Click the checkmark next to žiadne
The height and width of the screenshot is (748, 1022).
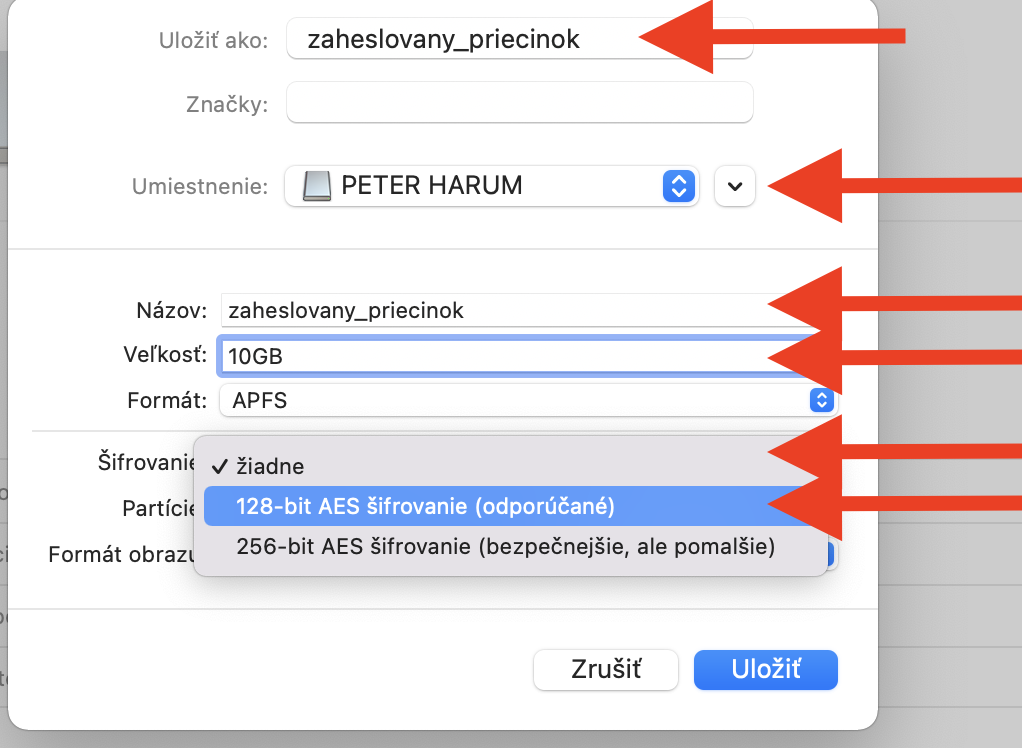[219, 467]
